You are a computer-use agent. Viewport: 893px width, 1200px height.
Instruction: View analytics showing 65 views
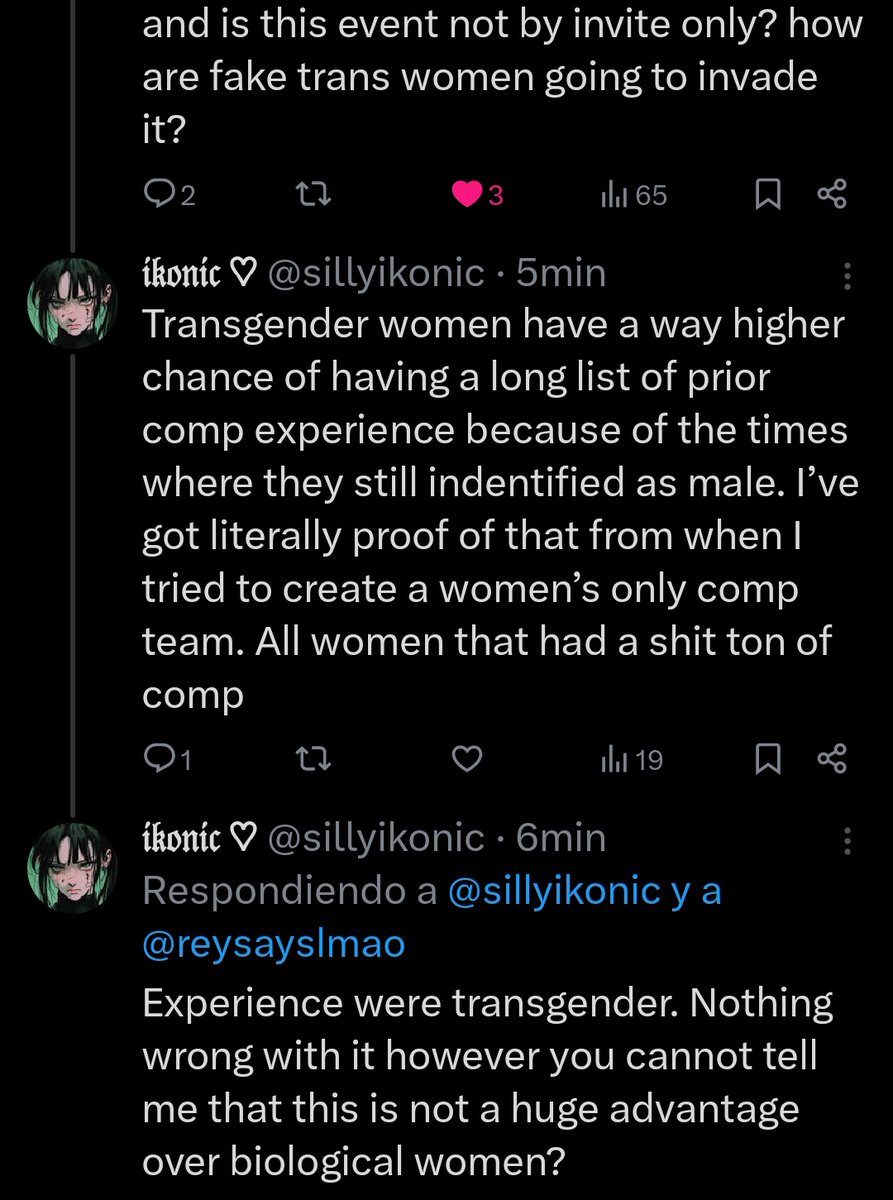(x=633, y=196)
